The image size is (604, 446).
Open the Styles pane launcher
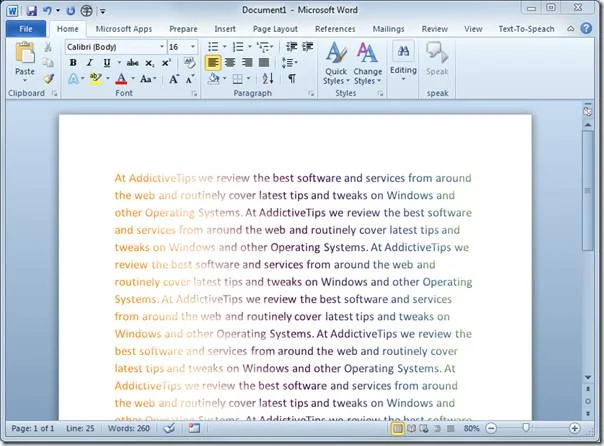coord(380,93)
